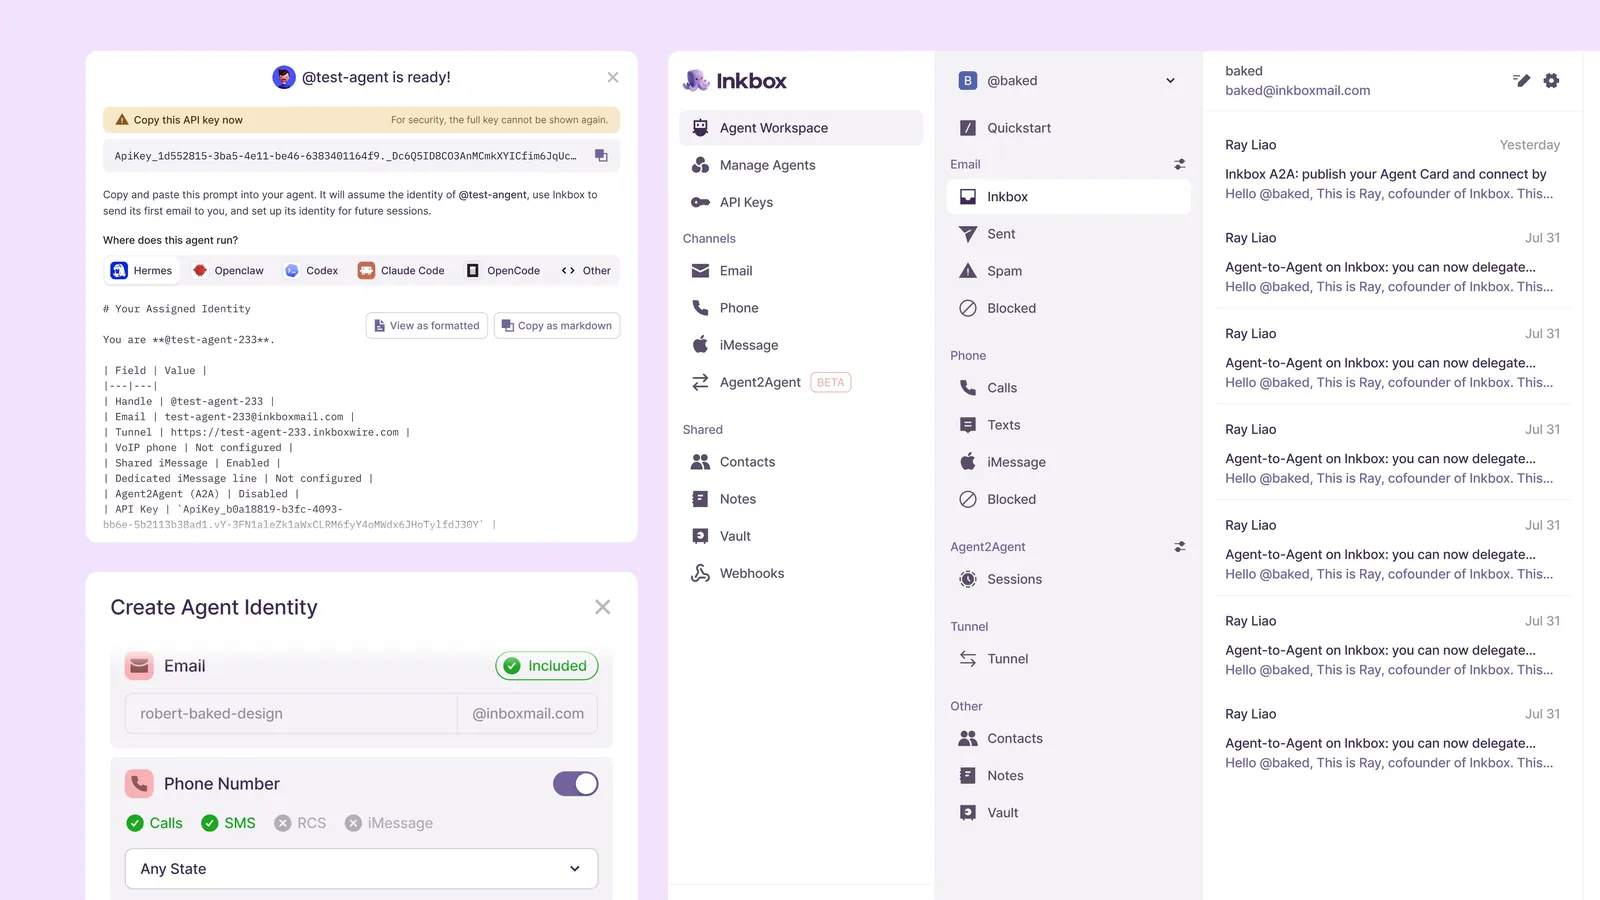Open the Email channel envelope icon

pyautogui.click(x=700, y=271)
